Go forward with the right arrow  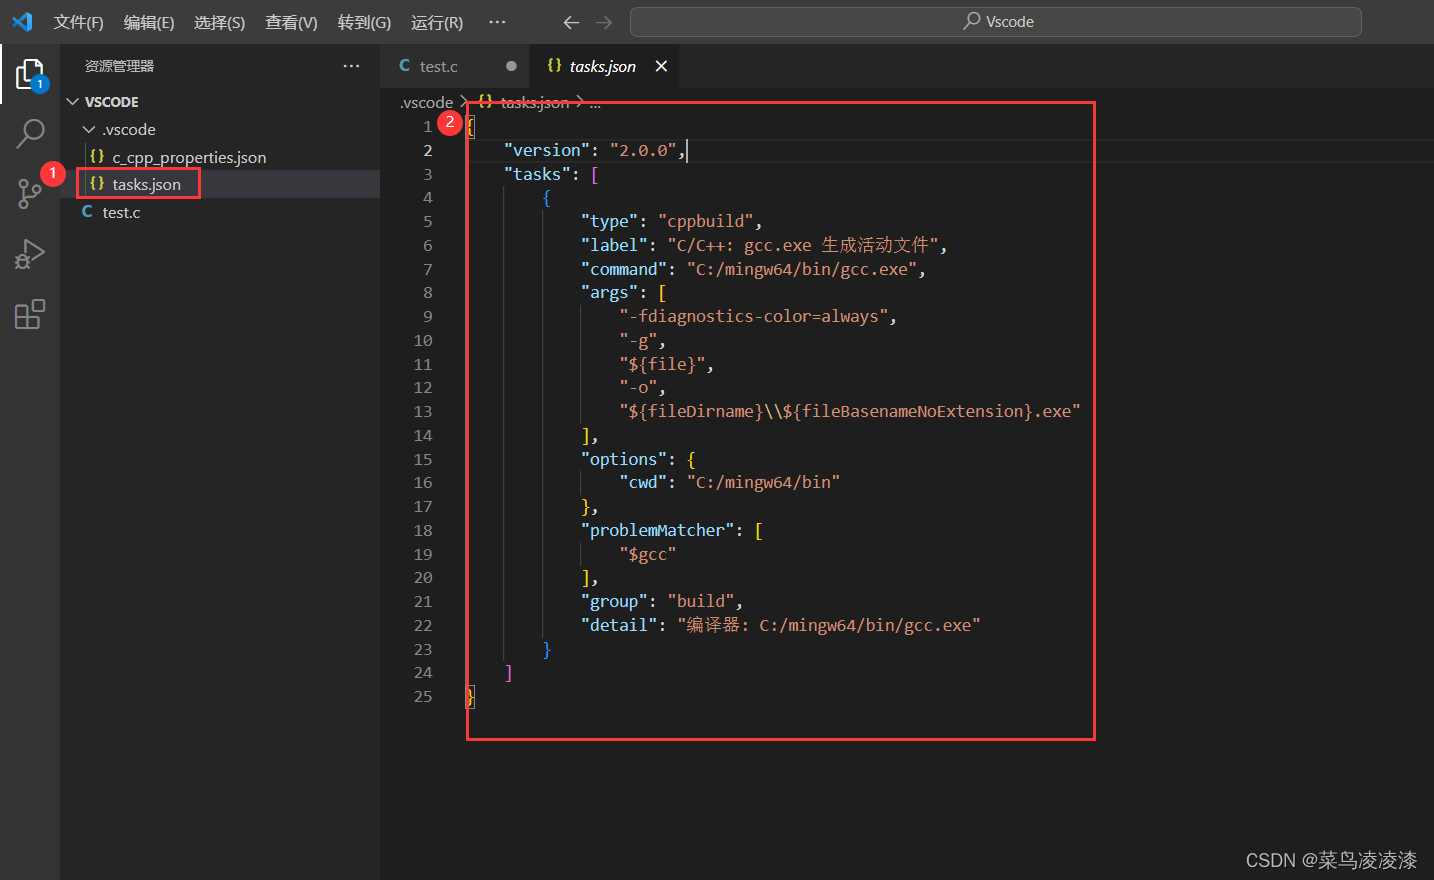click(604, 22)
